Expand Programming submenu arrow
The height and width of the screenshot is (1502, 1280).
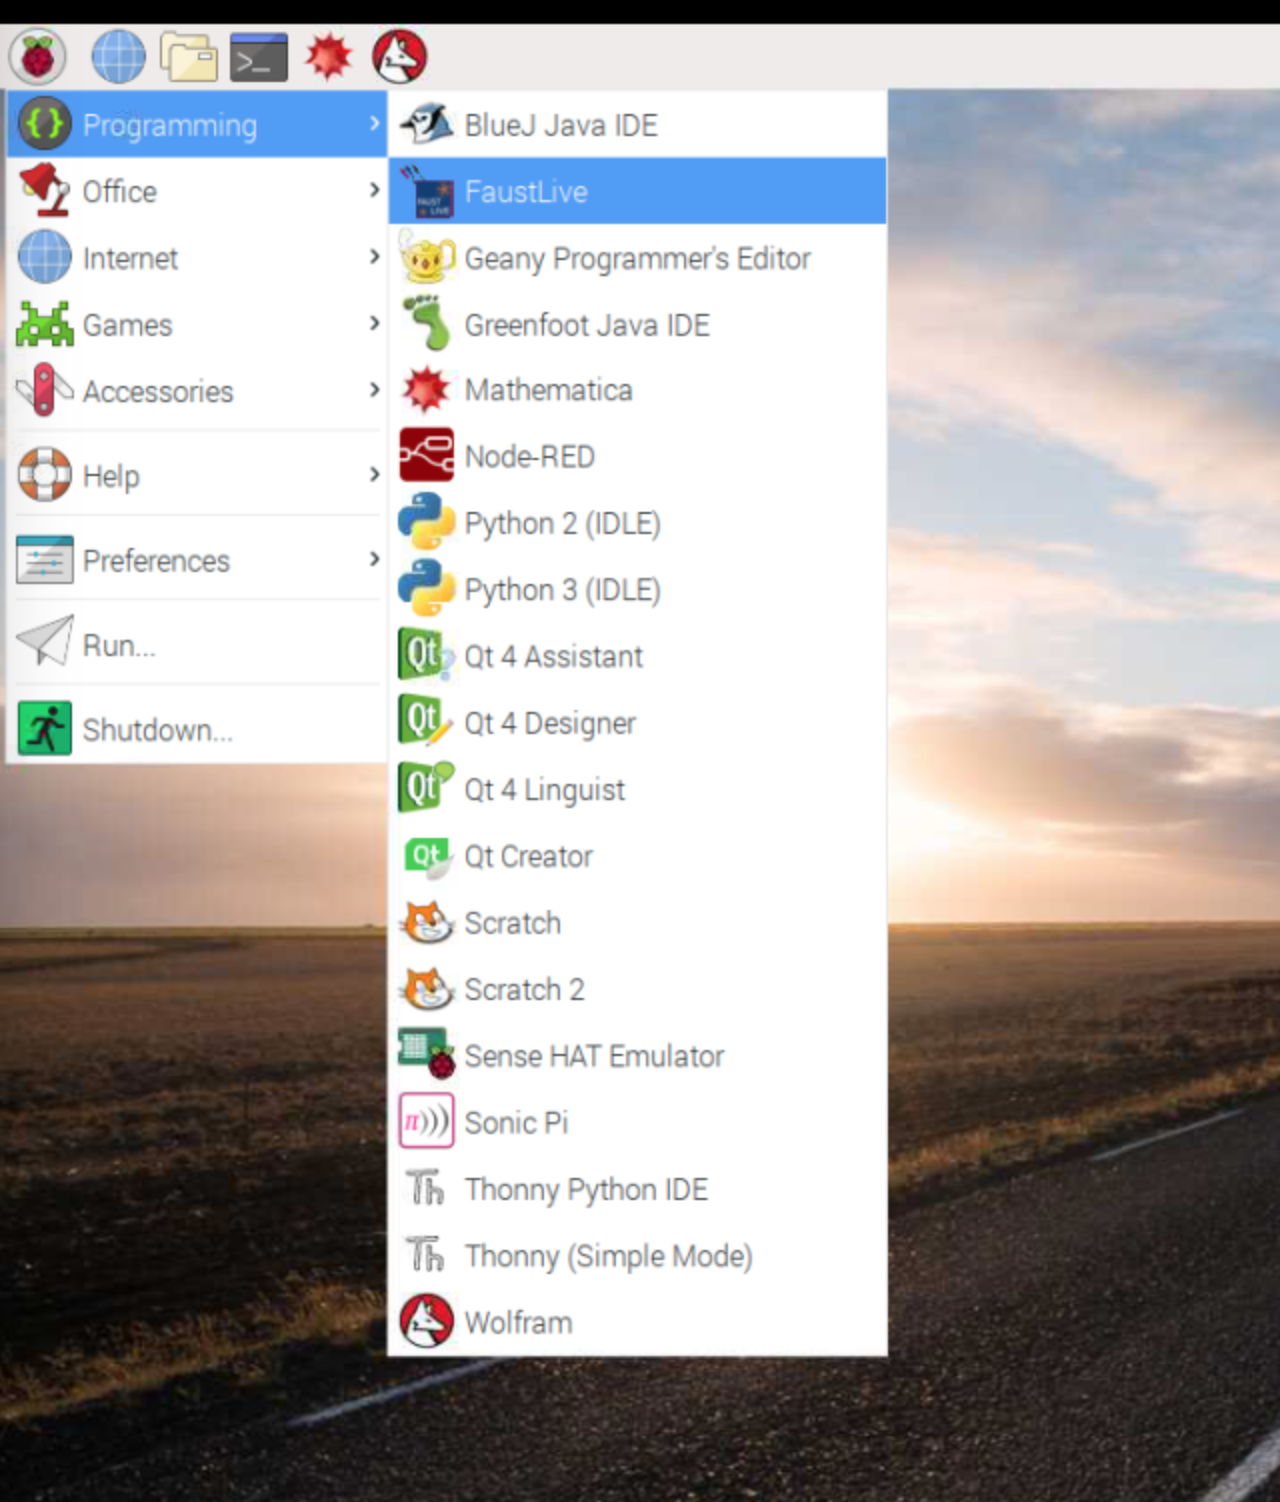[374, 123]
